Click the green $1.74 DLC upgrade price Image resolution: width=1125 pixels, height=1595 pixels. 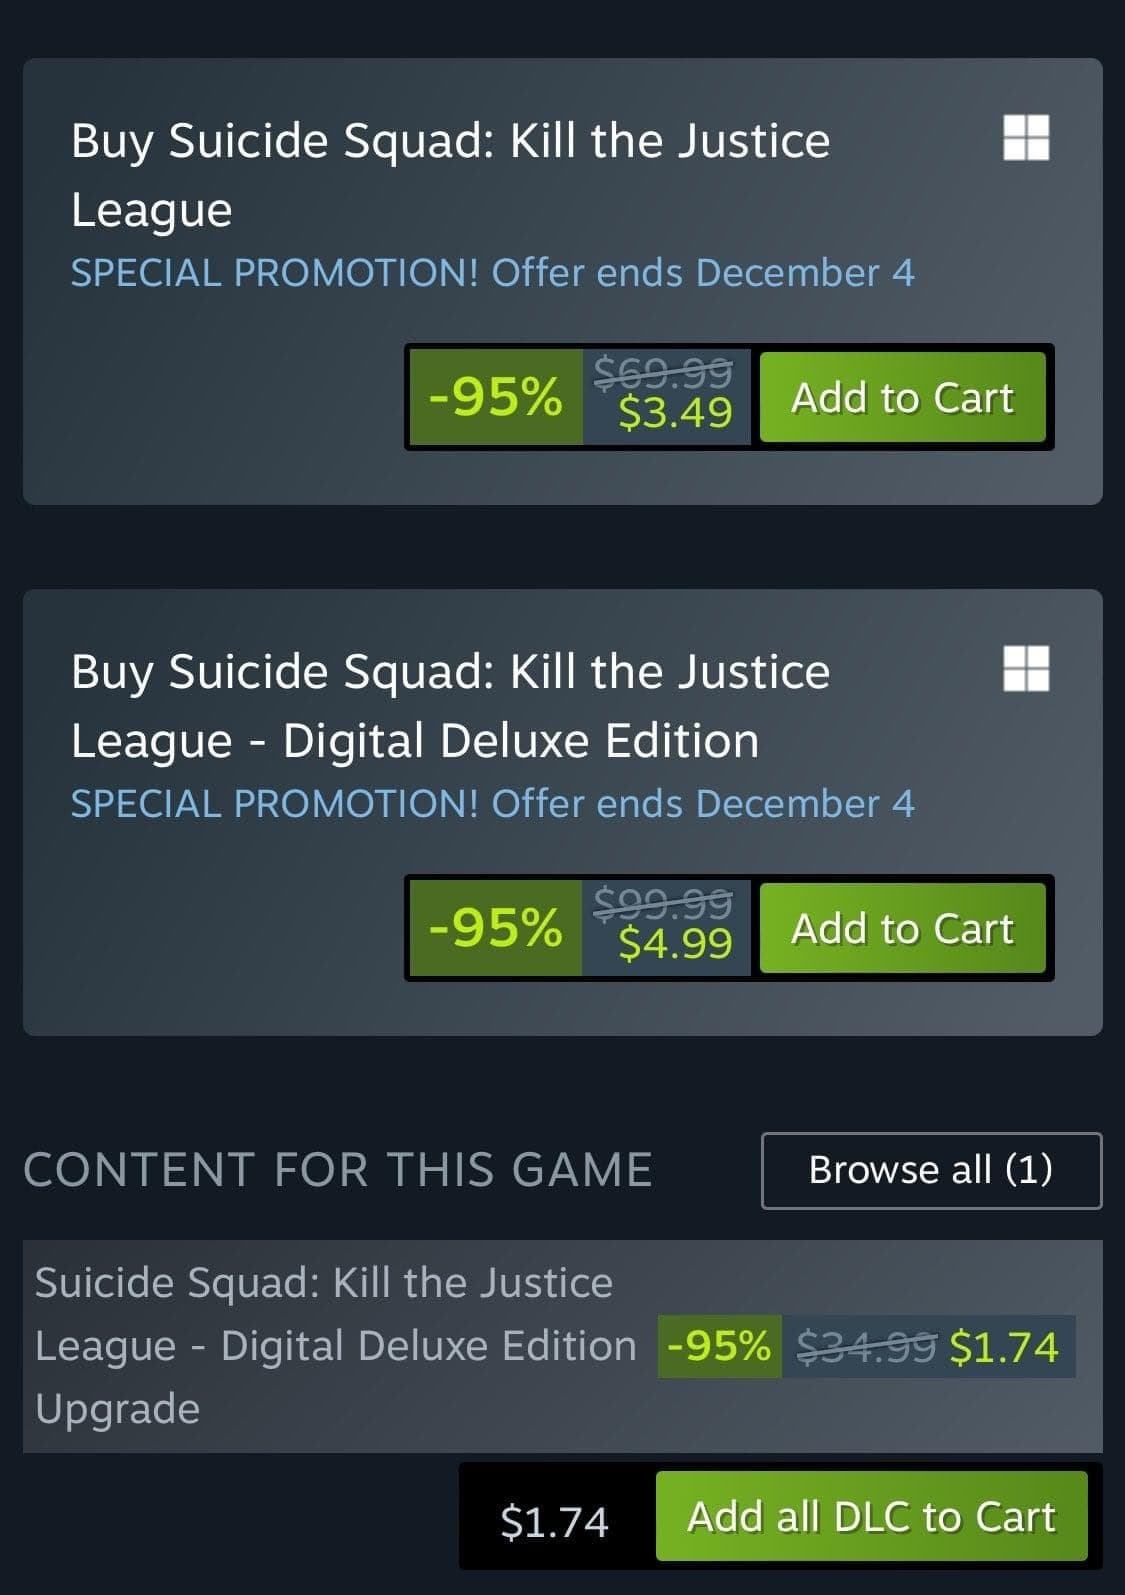pos(1003,1347)
